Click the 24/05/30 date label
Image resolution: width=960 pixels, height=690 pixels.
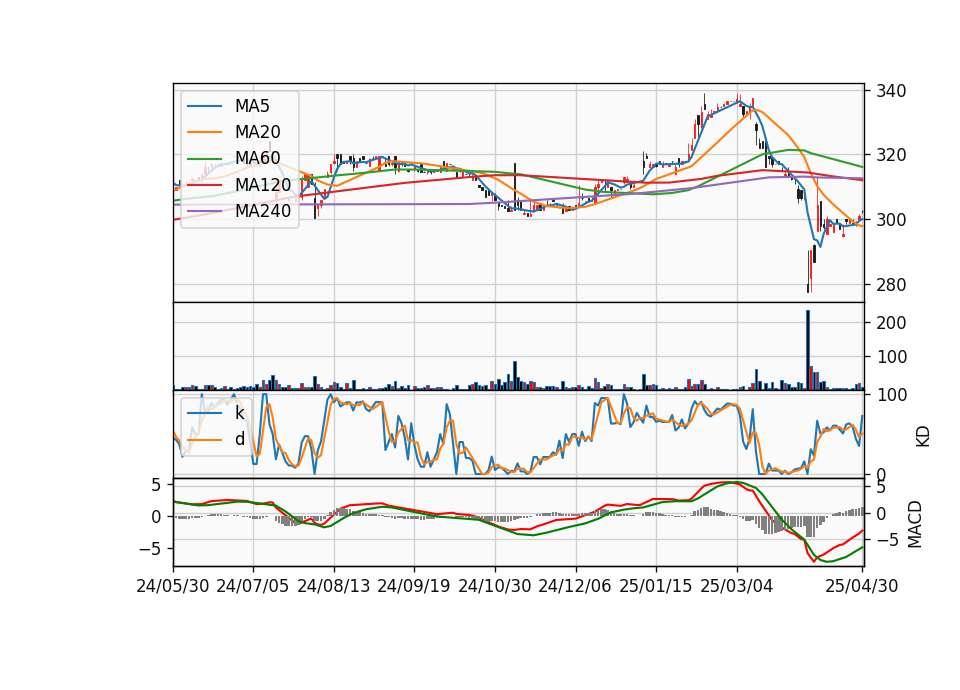(173, 586)
